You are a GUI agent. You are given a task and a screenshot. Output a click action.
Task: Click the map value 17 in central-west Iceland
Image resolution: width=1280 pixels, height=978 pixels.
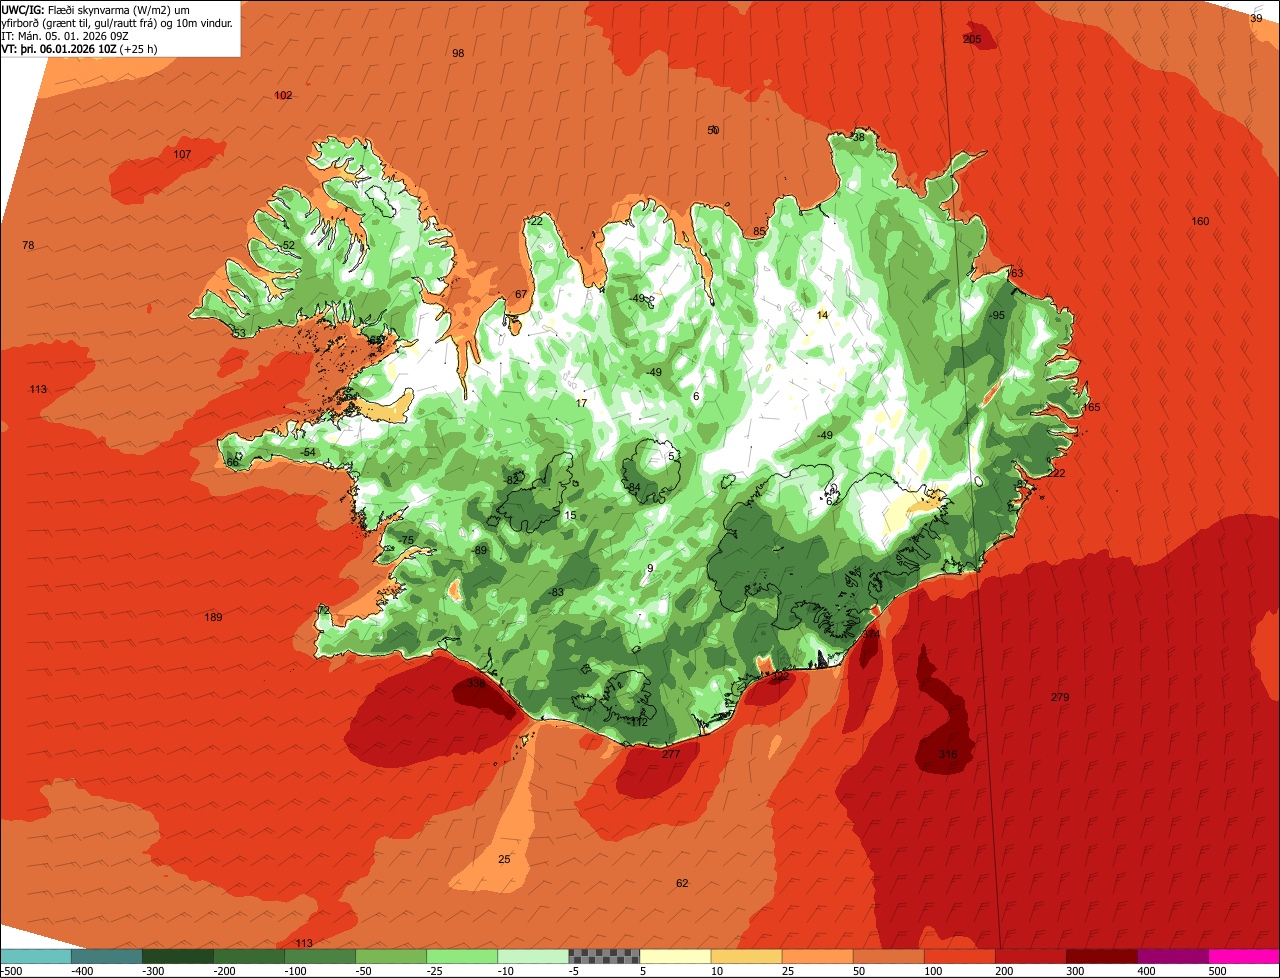[581, 403]
